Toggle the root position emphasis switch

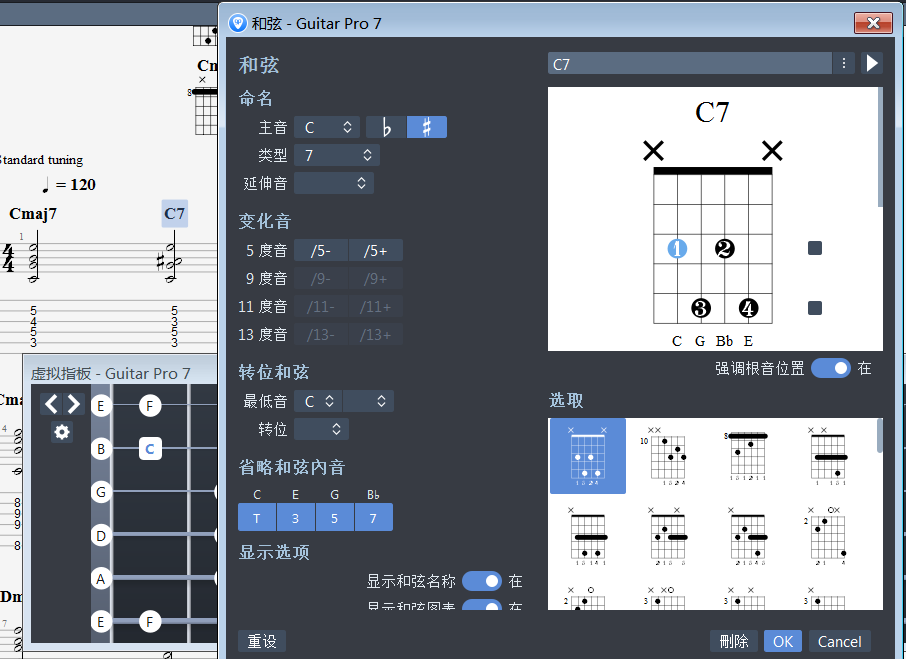830,368
